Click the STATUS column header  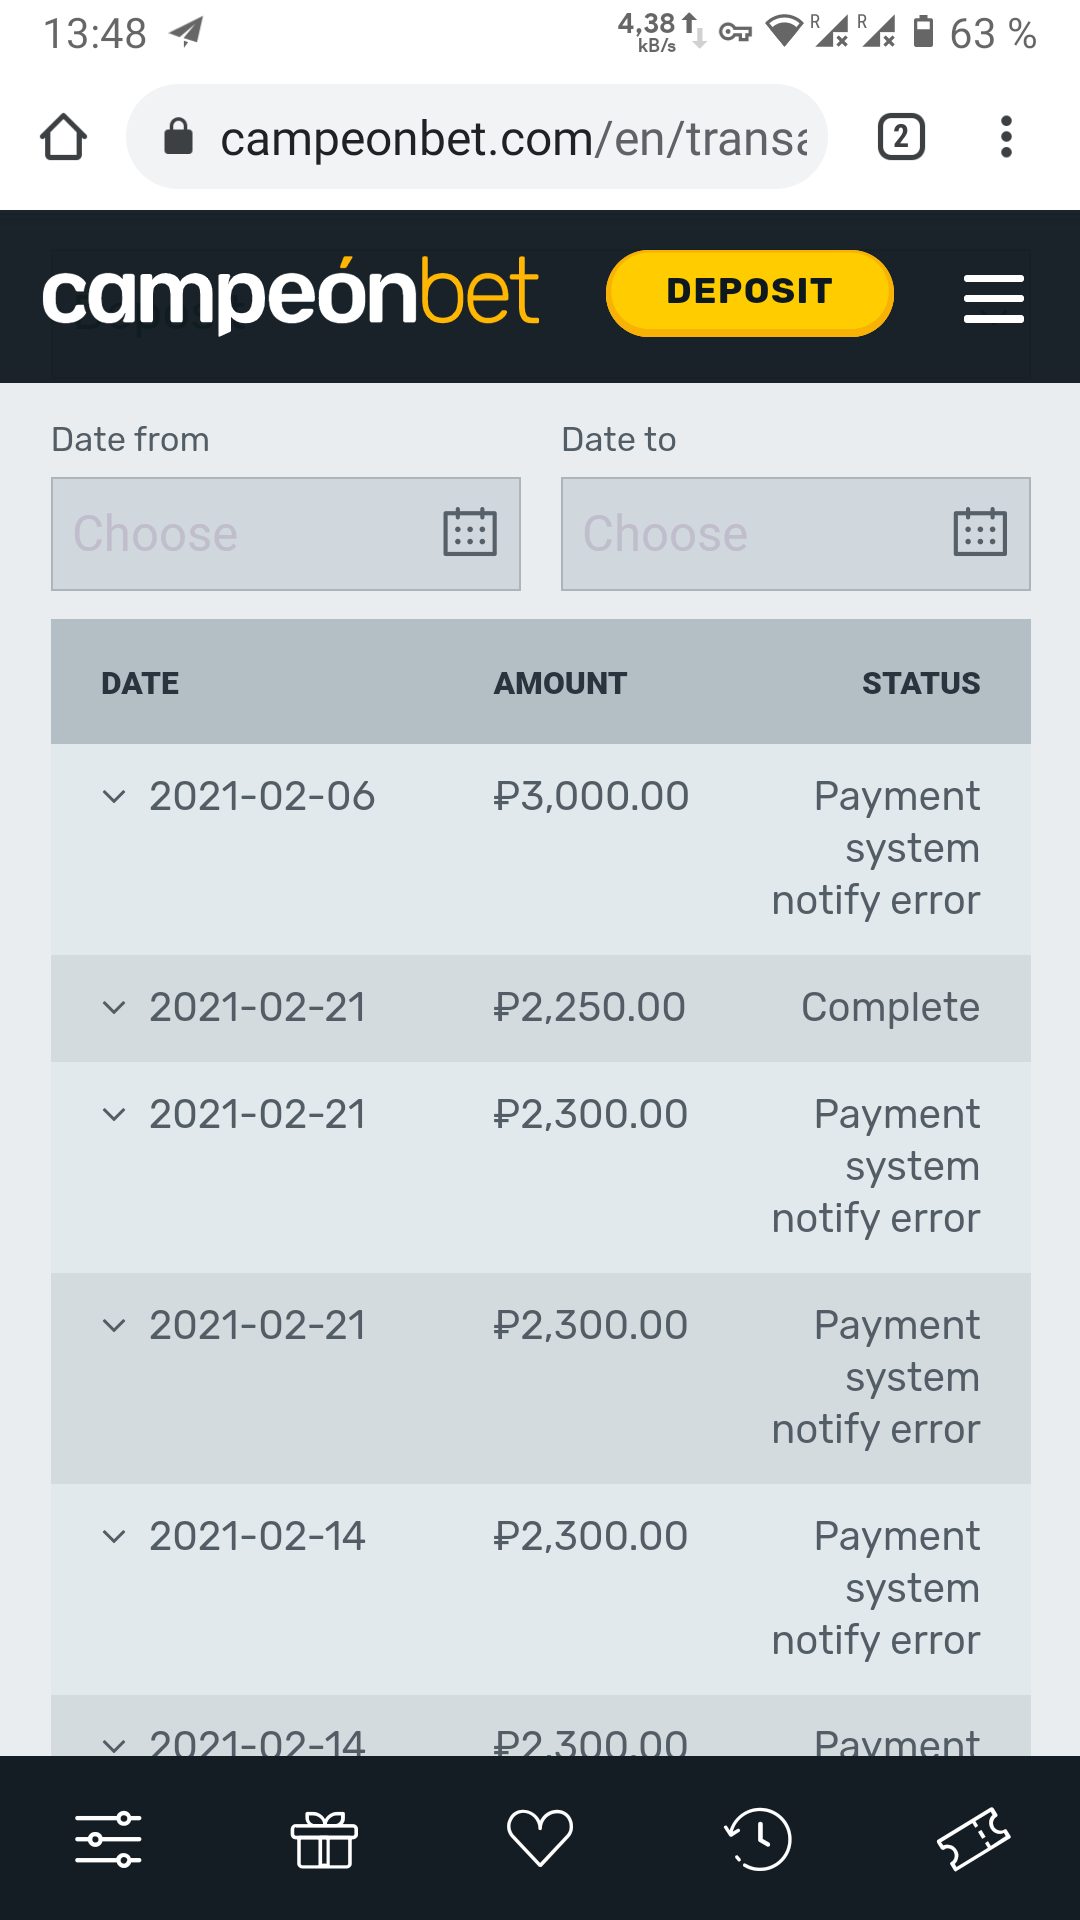coord(921,683)
